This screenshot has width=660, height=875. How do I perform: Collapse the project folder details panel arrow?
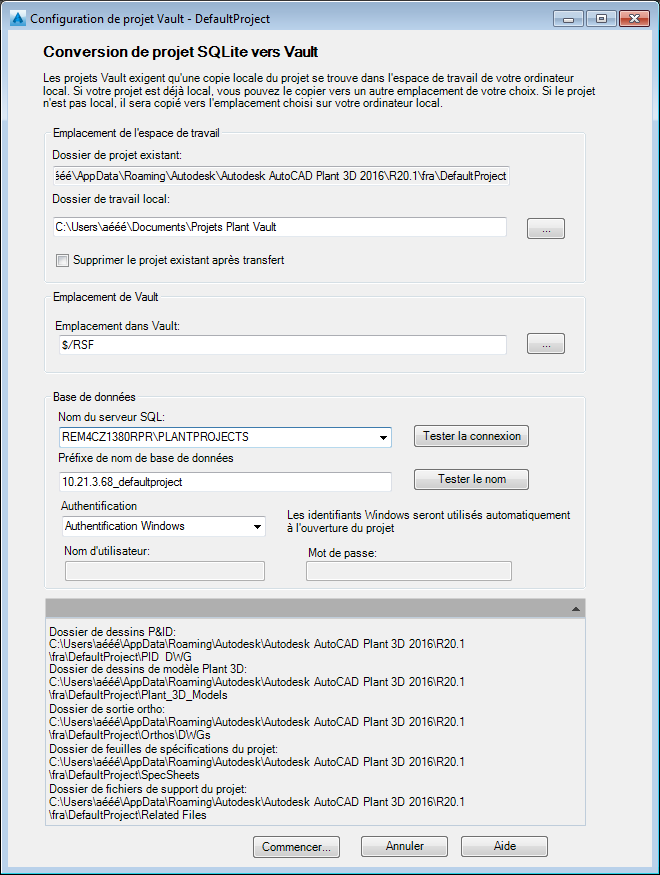[576, 609]
